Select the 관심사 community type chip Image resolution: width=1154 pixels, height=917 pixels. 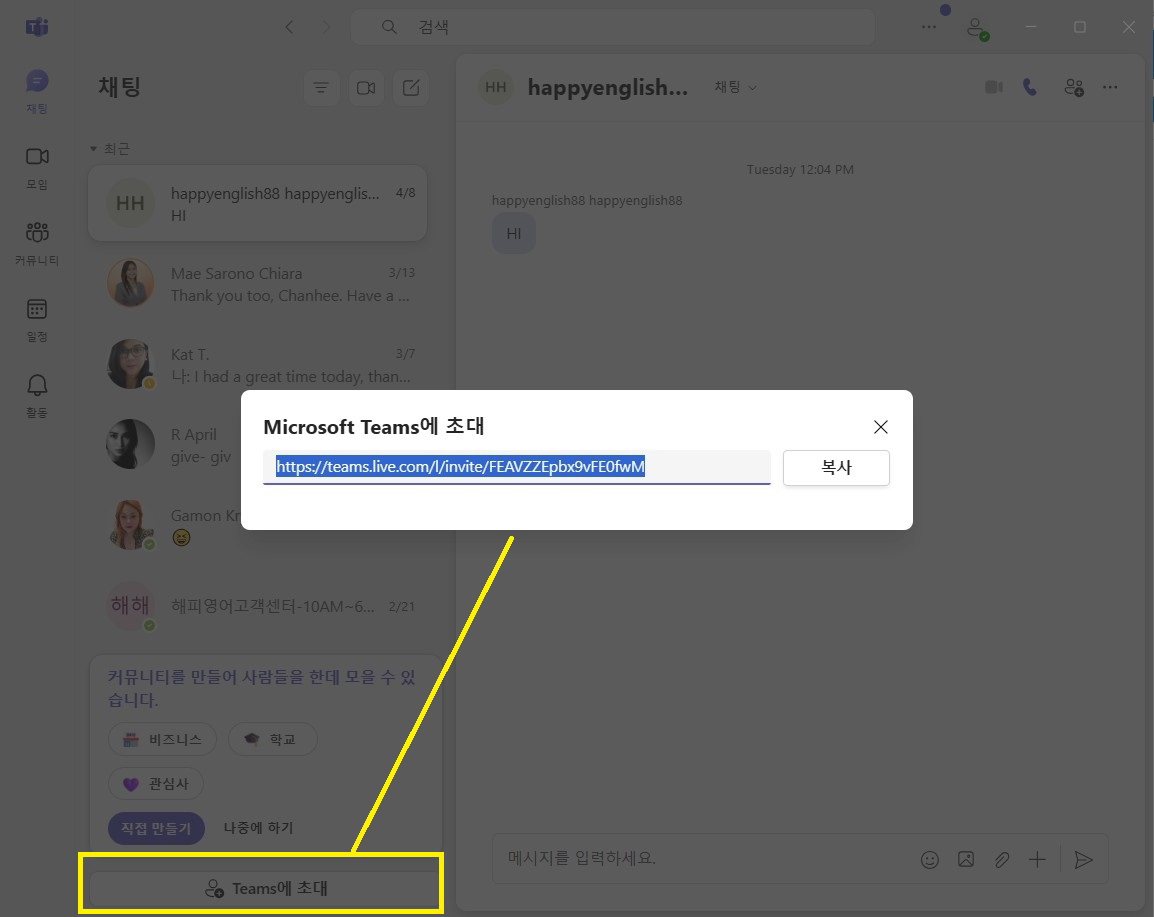click(155, 784)
